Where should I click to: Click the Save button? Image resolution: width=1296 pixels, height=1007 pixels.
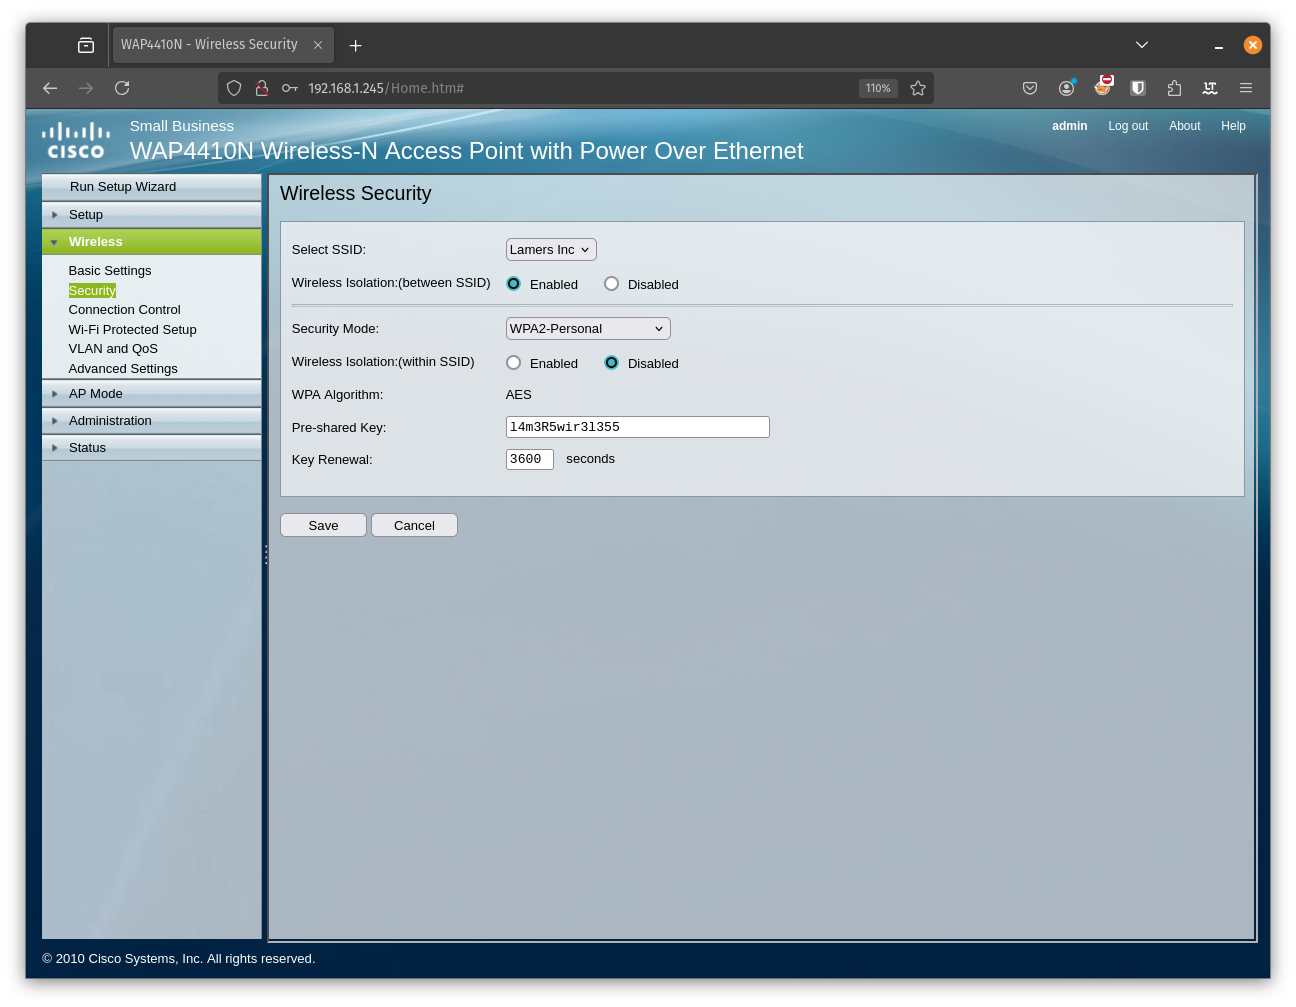[x=323, y=525]
